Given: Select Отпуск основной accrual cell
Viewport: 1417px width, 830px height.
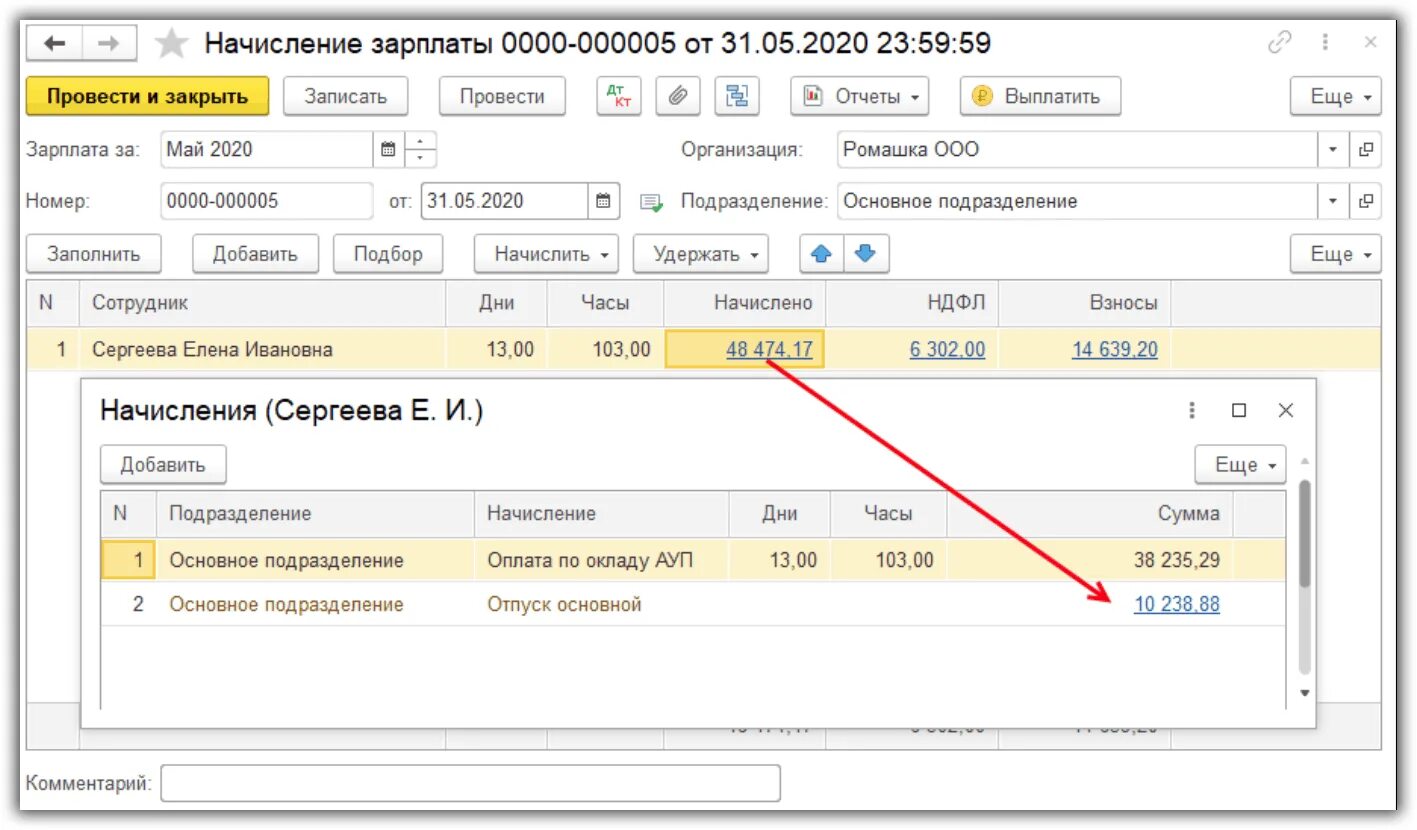Looking at the screenshot, I should pyautogui.click(x=601, y=604).
